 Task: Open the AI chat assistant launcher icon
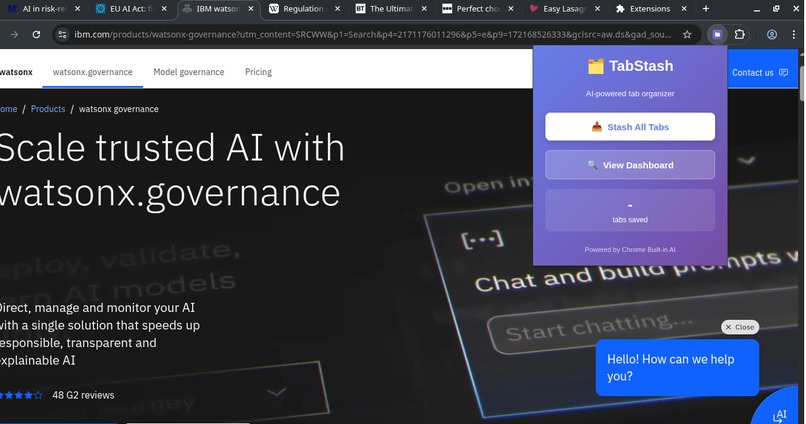point(780,415)
